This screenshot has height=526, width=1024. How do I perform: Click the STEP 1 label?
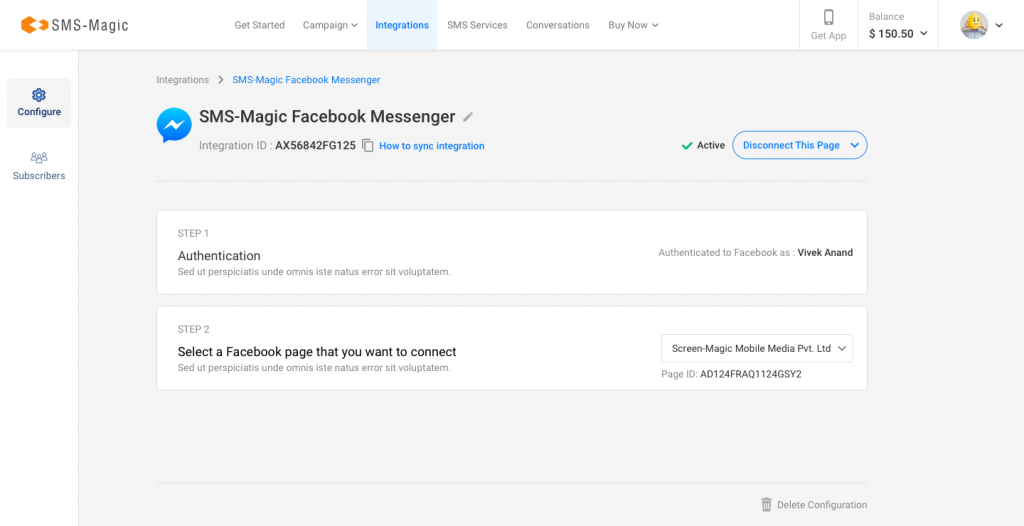click(x=193, y=233)
